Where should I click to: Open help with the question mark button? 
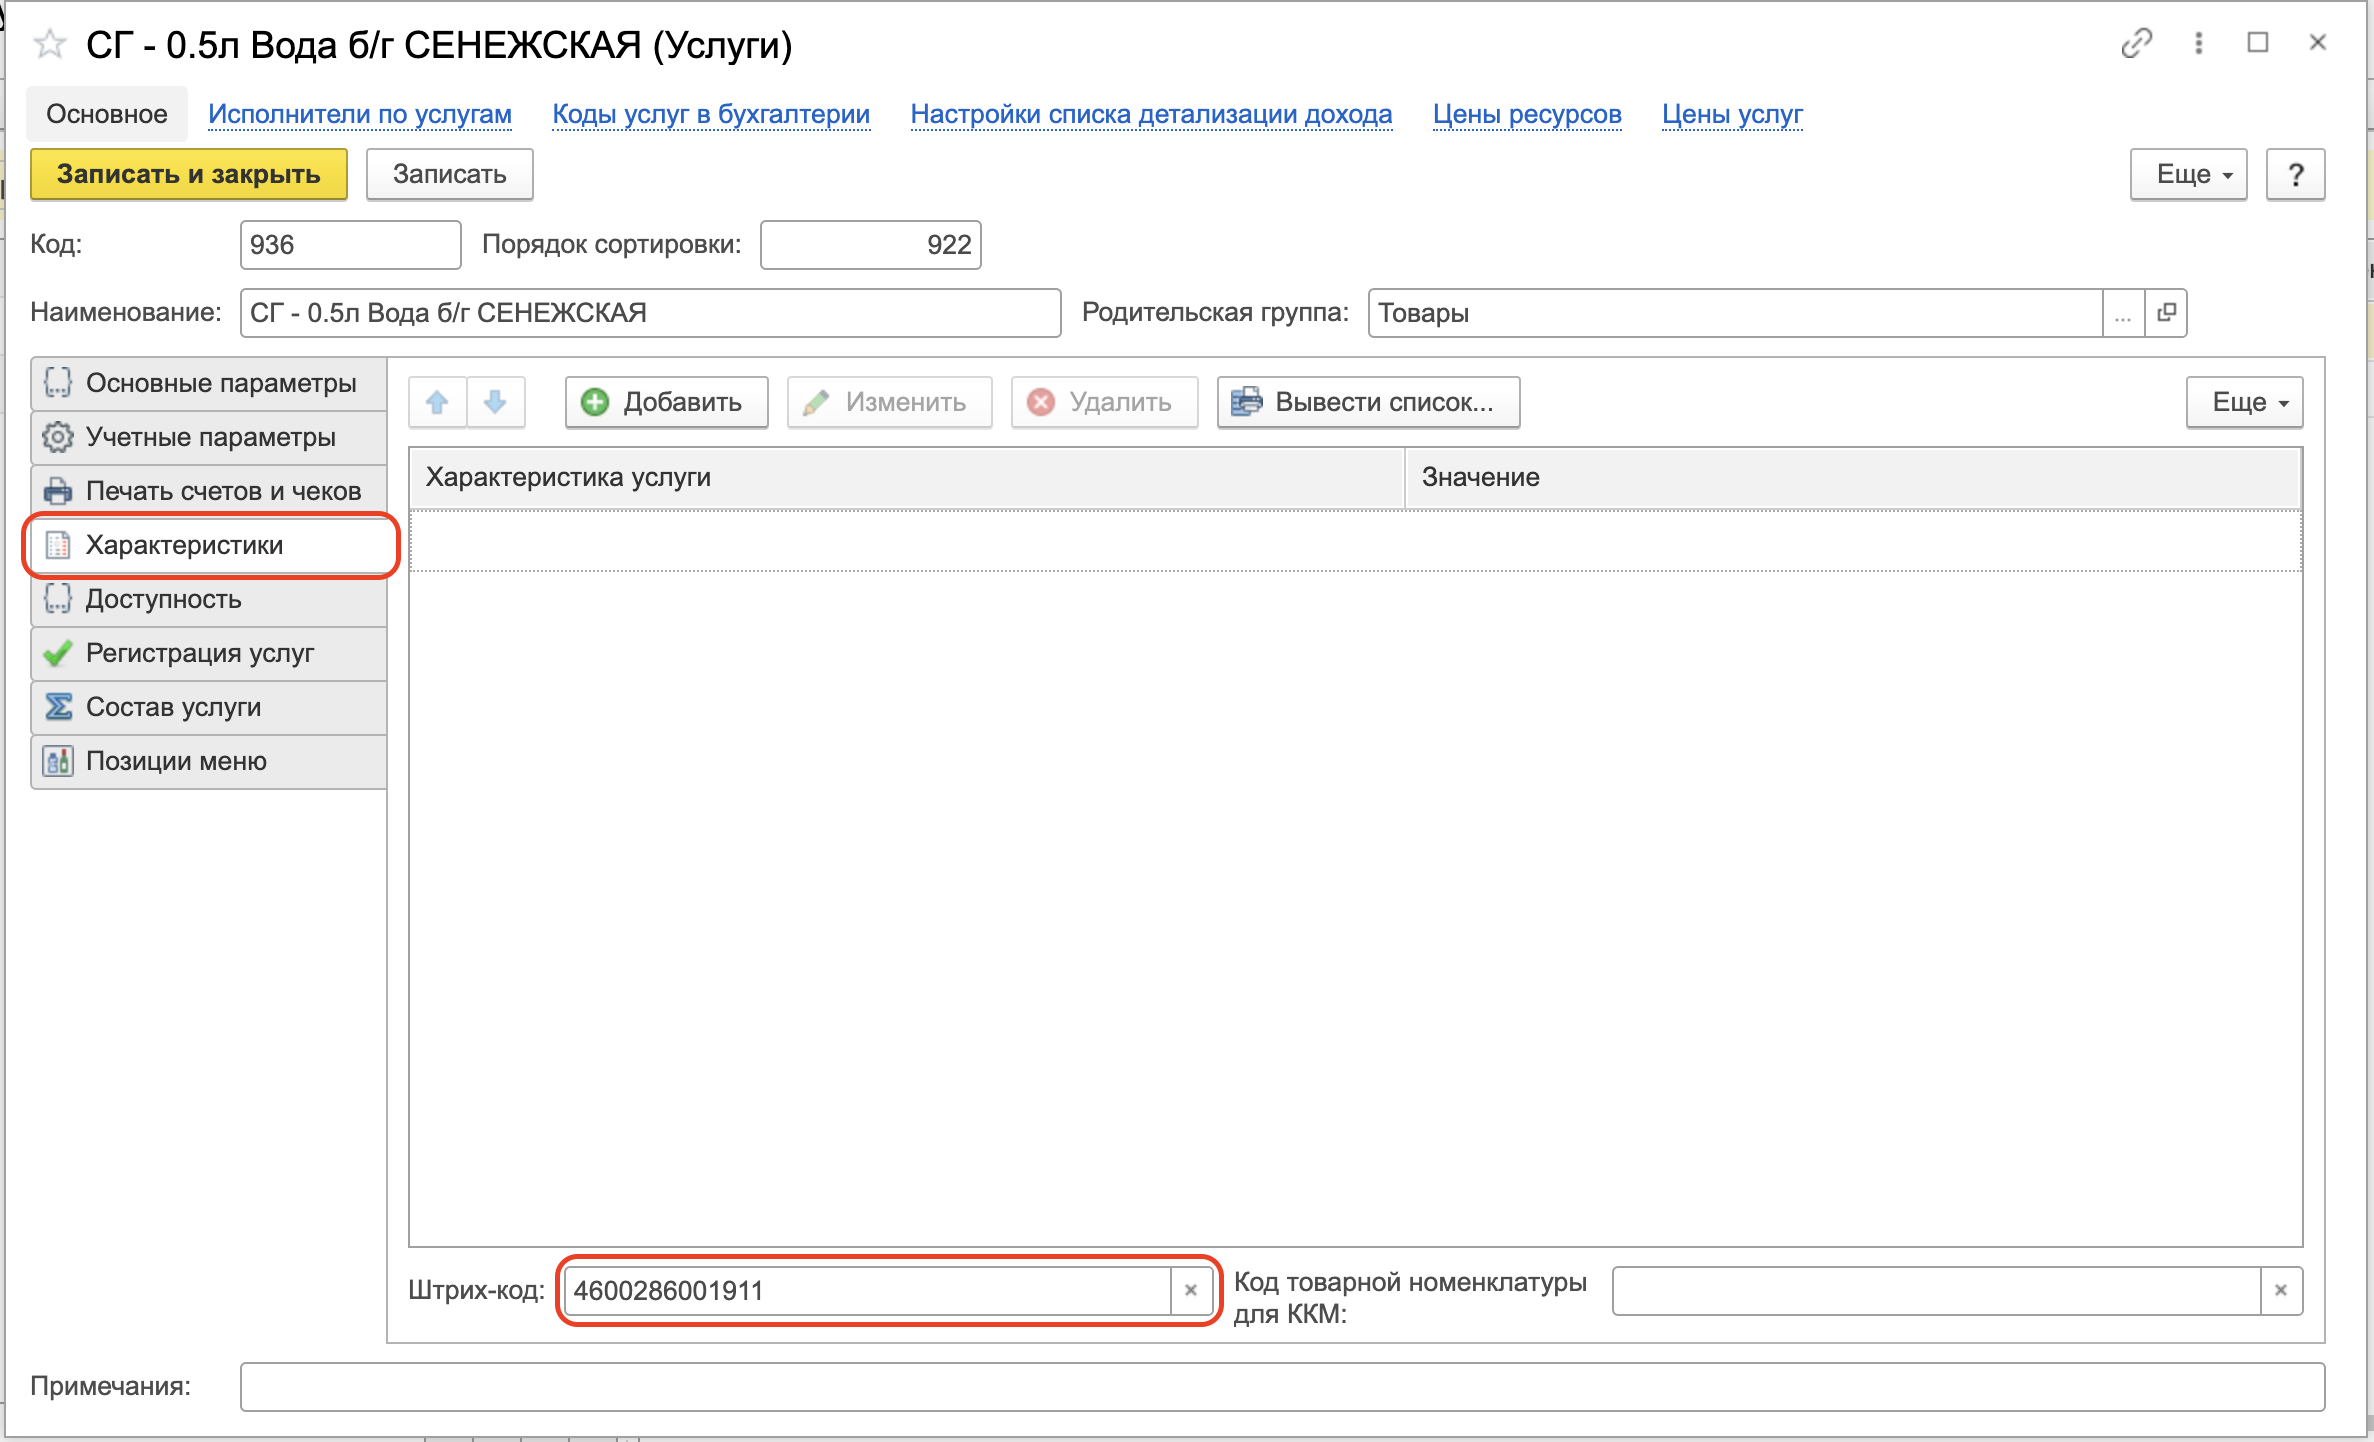pyautogui.click(x=2295, y=175)
